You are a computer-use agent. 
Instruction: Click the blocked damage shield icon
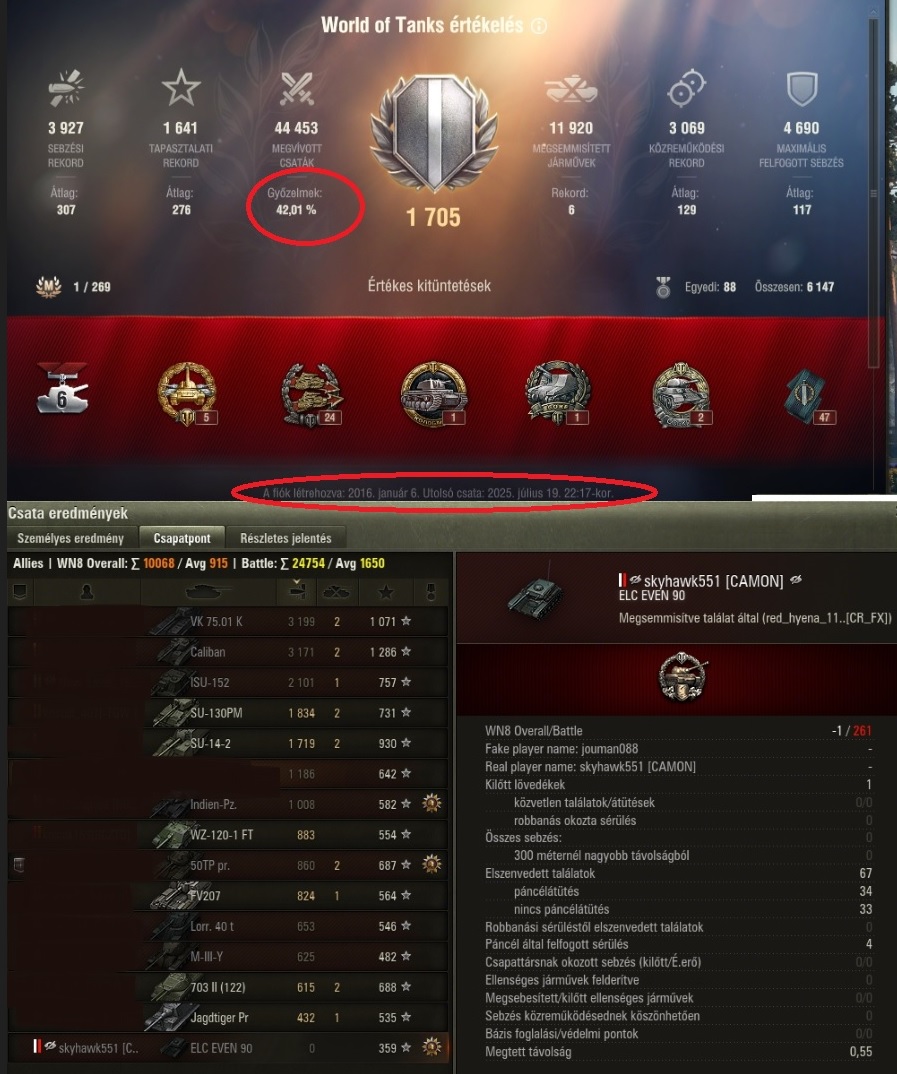pos(802,88)
